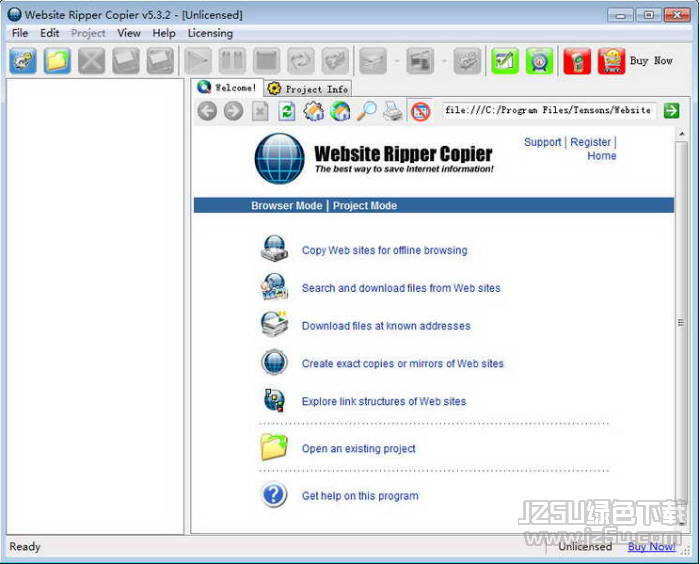Screen dimensions: 700x564
Task: Switch to Project Mode
Action: [365, 205]
